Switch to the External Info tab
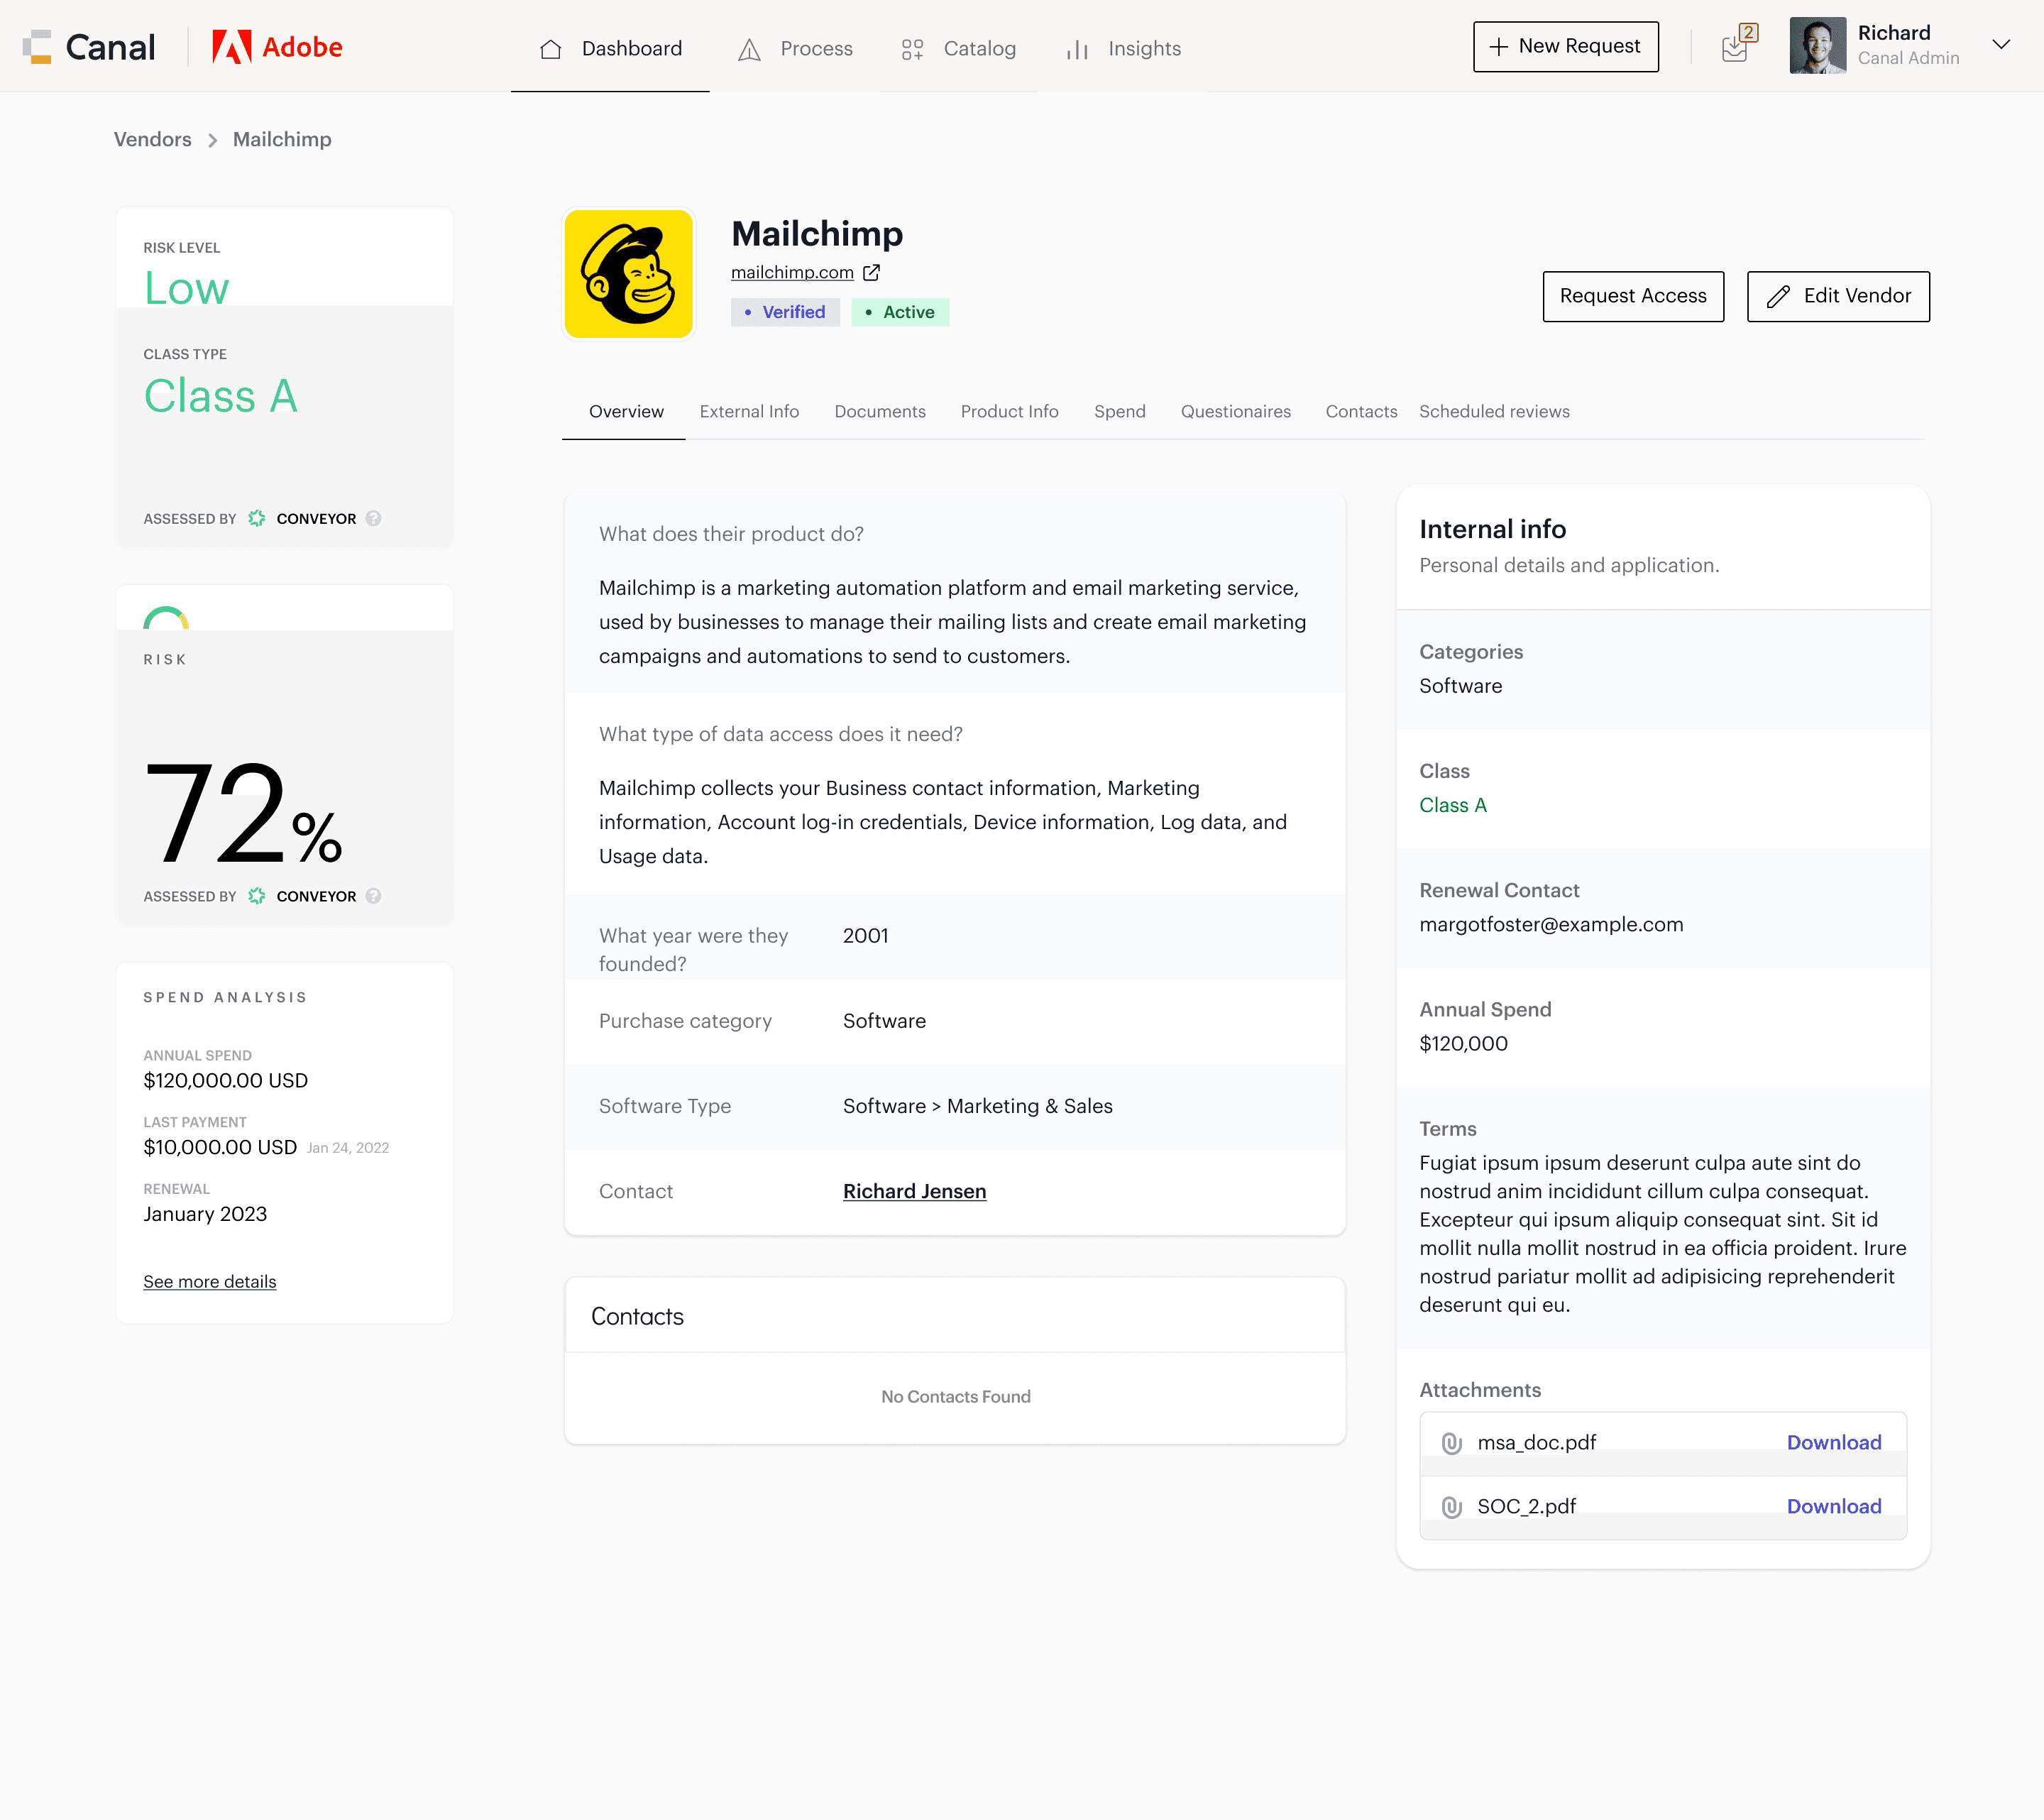This screenshot has width=2044, height=1820. point(749,412)
